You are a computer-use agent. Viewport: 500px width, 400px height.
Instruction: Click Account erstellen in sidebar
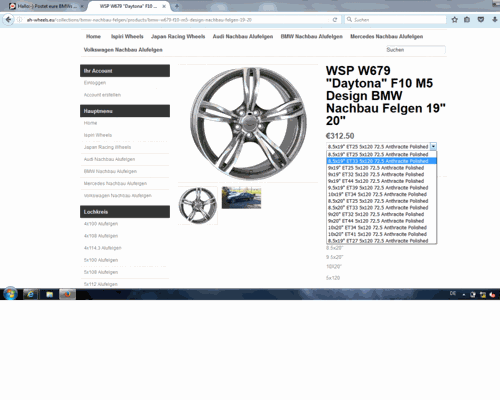tap(102, 95)
